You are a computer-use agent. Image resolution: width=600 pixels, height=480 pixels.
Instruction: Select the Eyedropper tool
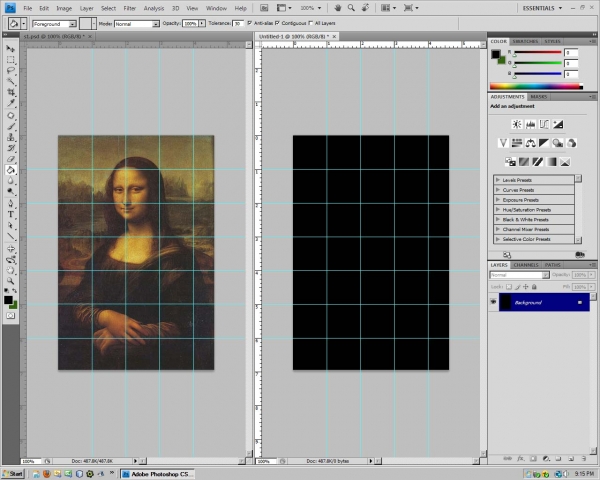point(10,103)
